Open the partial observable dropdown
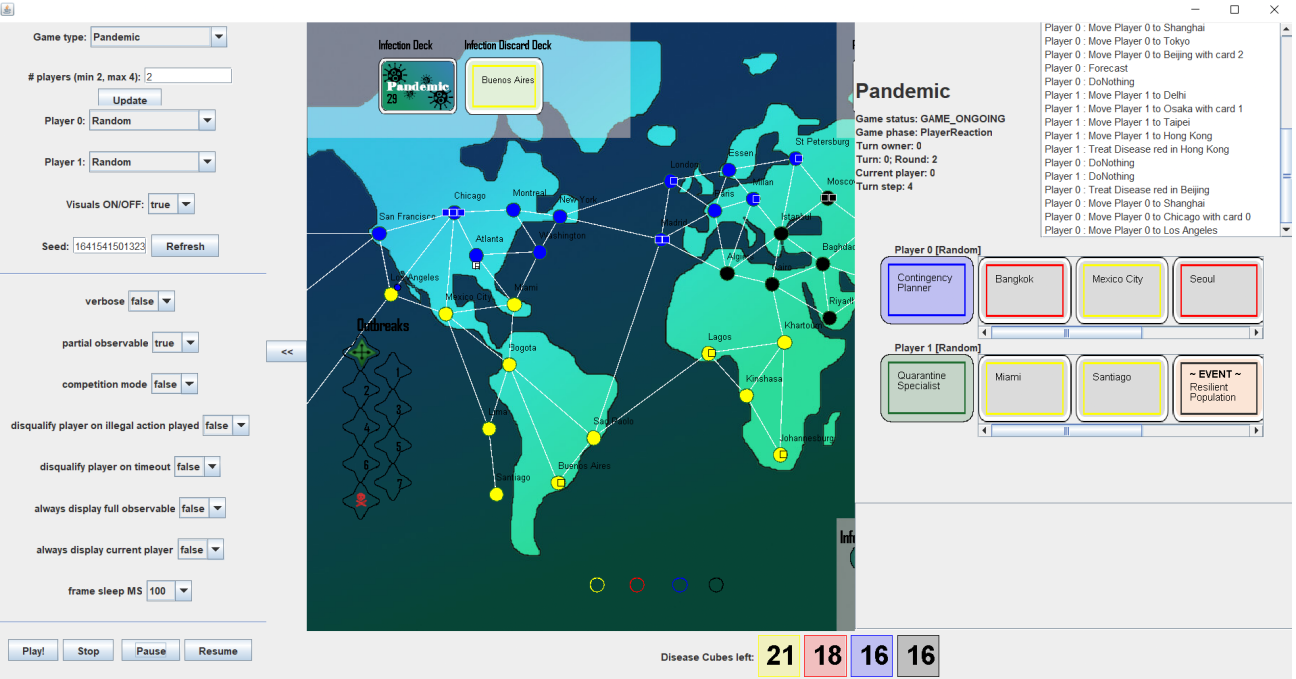Screen dimensions: 1296x679 pos(175,343)
